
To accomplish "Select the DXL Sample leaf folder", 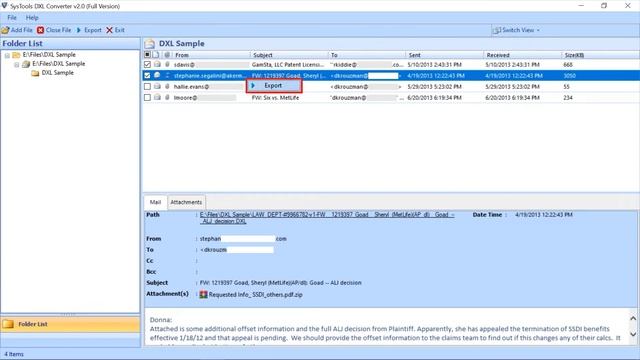I will pos(58,73).
